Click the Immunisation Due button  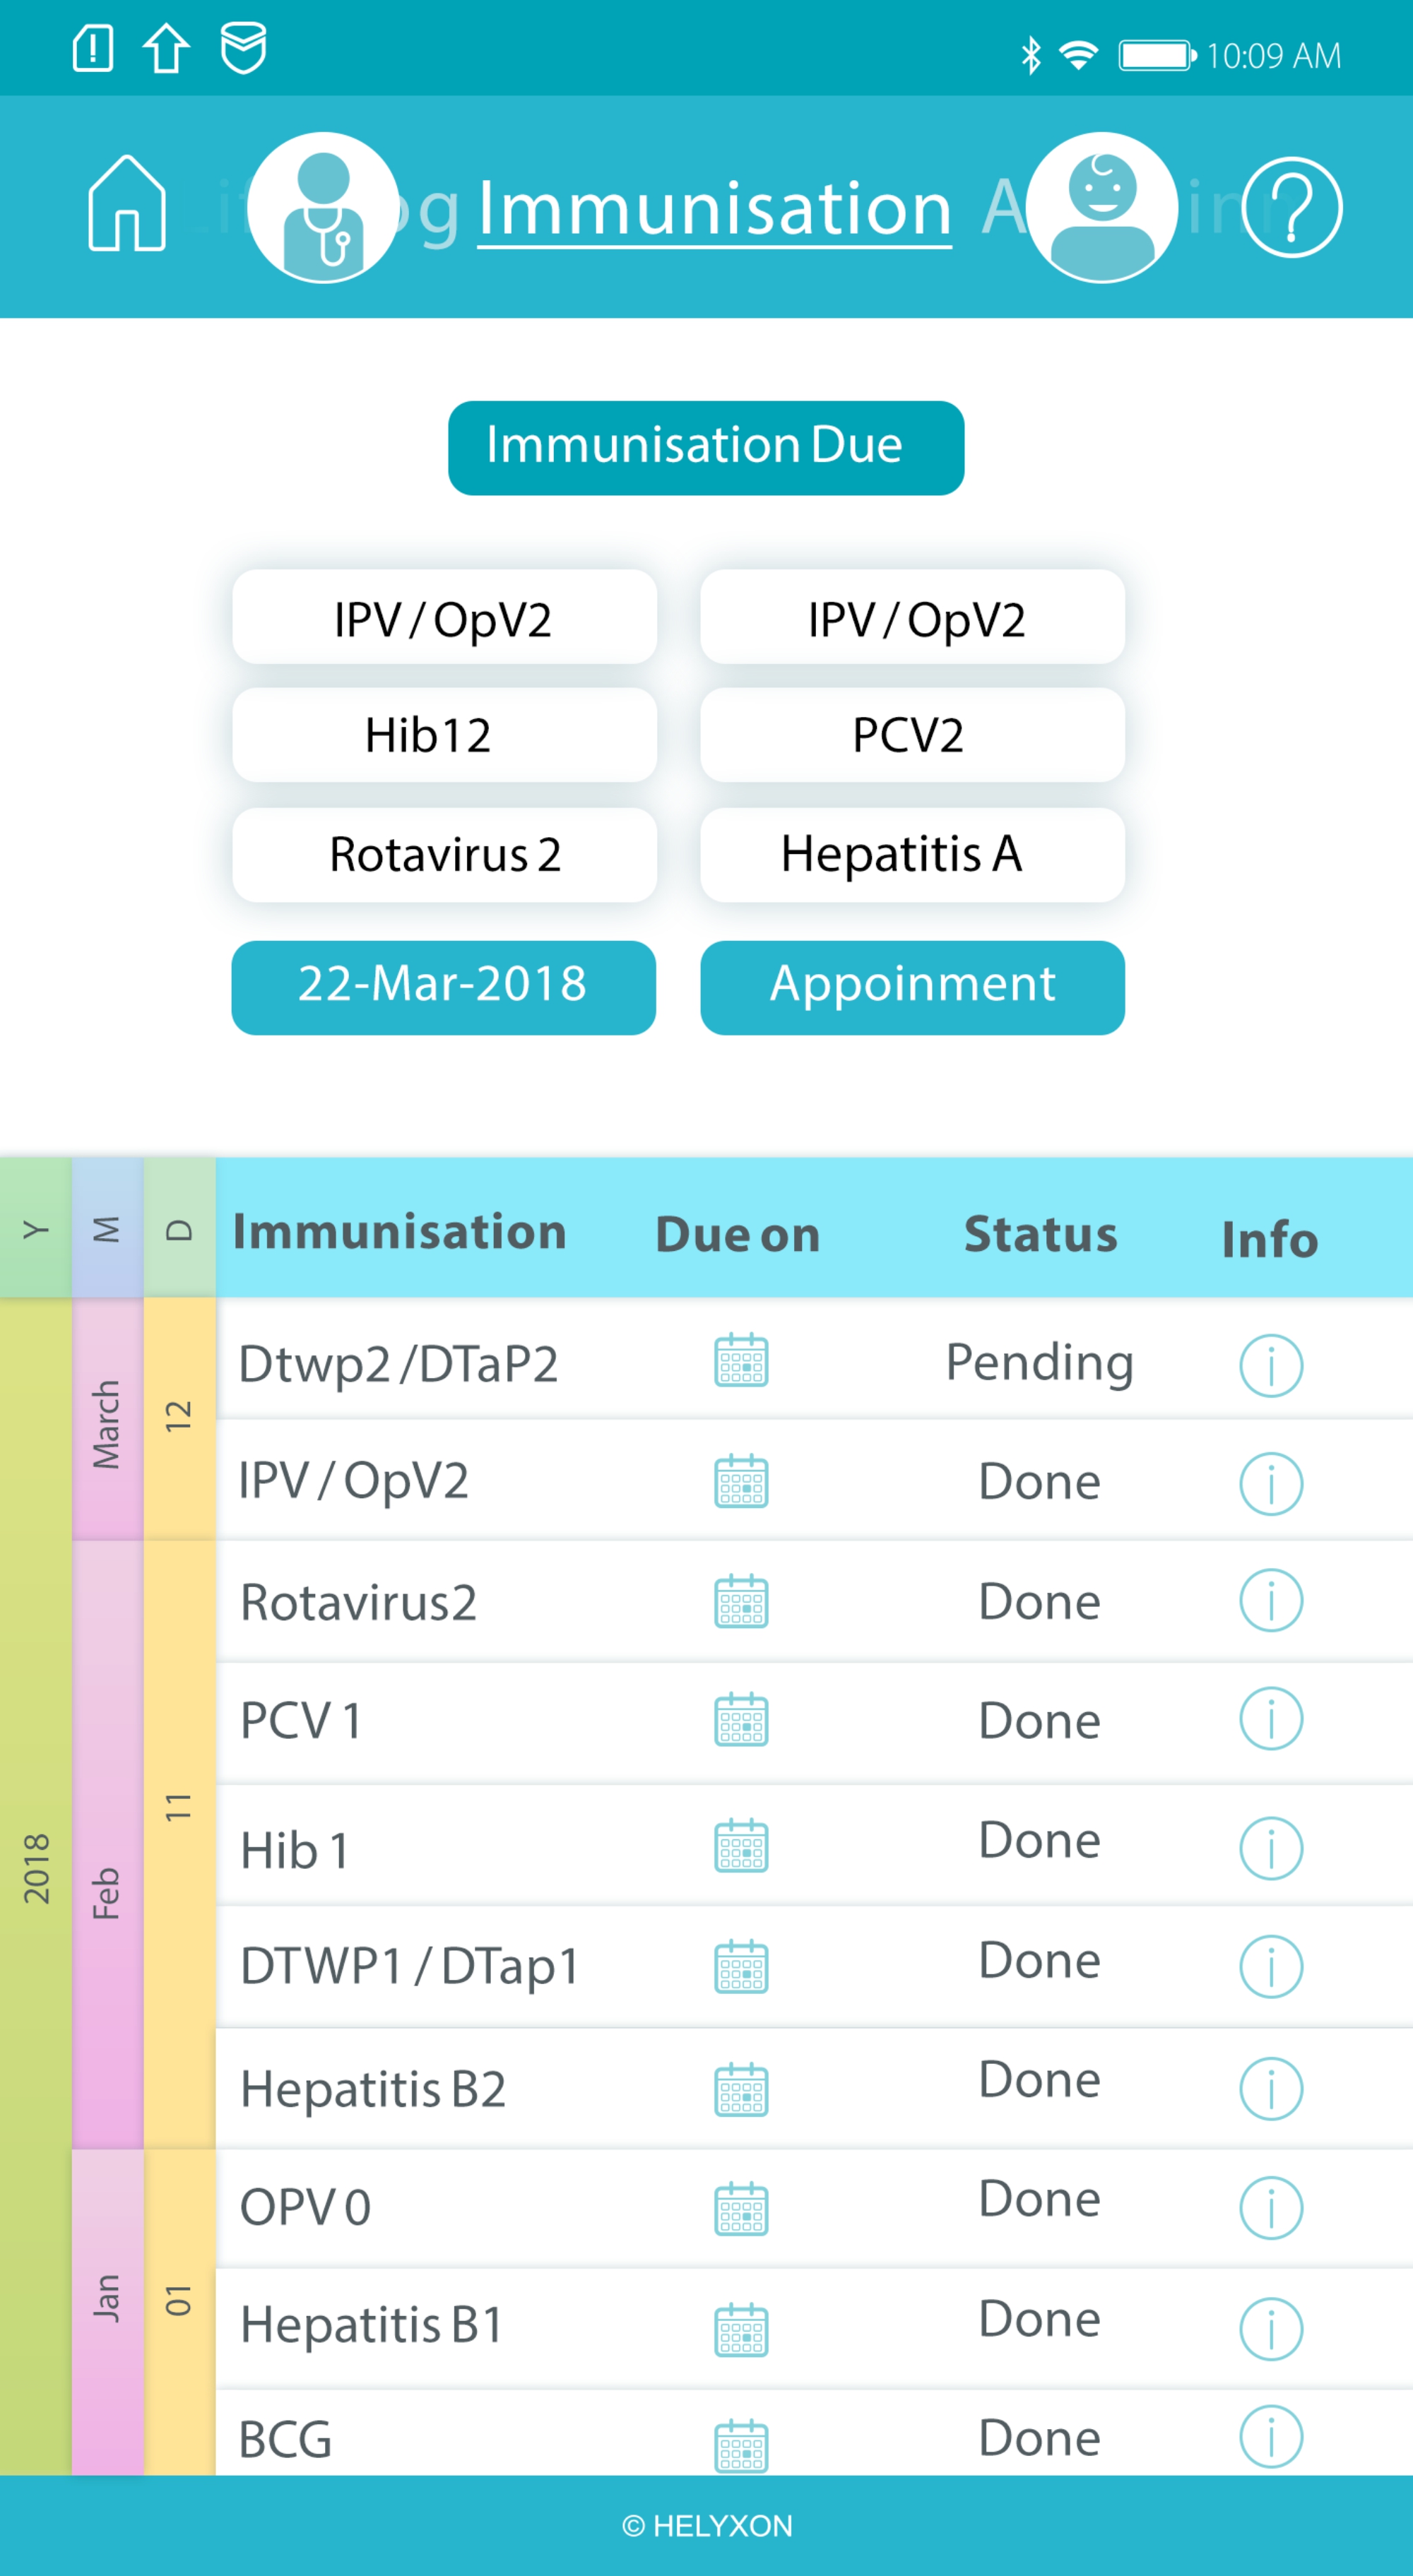[706, 447]
